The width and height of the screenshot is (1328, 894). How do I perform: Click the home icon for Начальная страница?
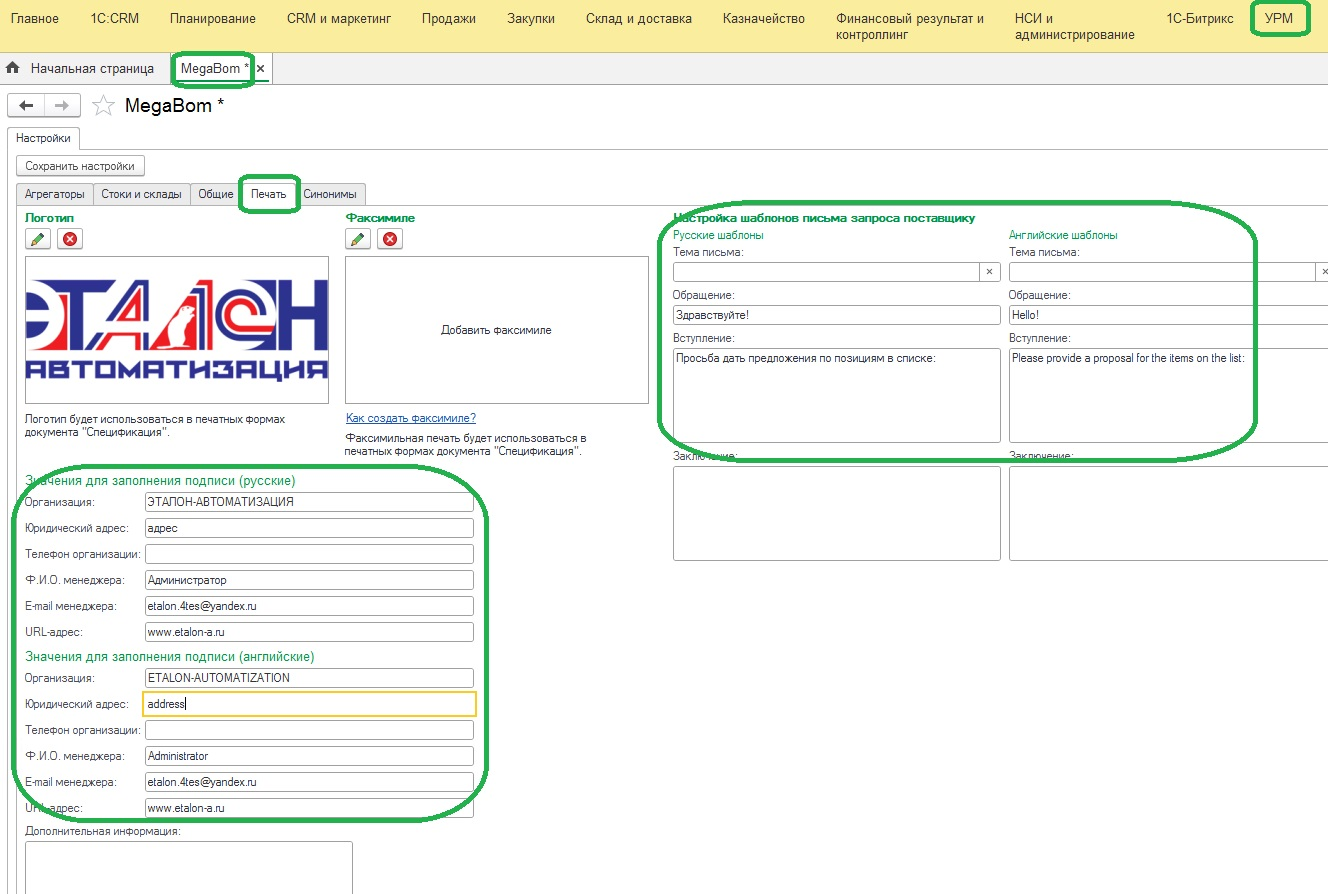13,68
